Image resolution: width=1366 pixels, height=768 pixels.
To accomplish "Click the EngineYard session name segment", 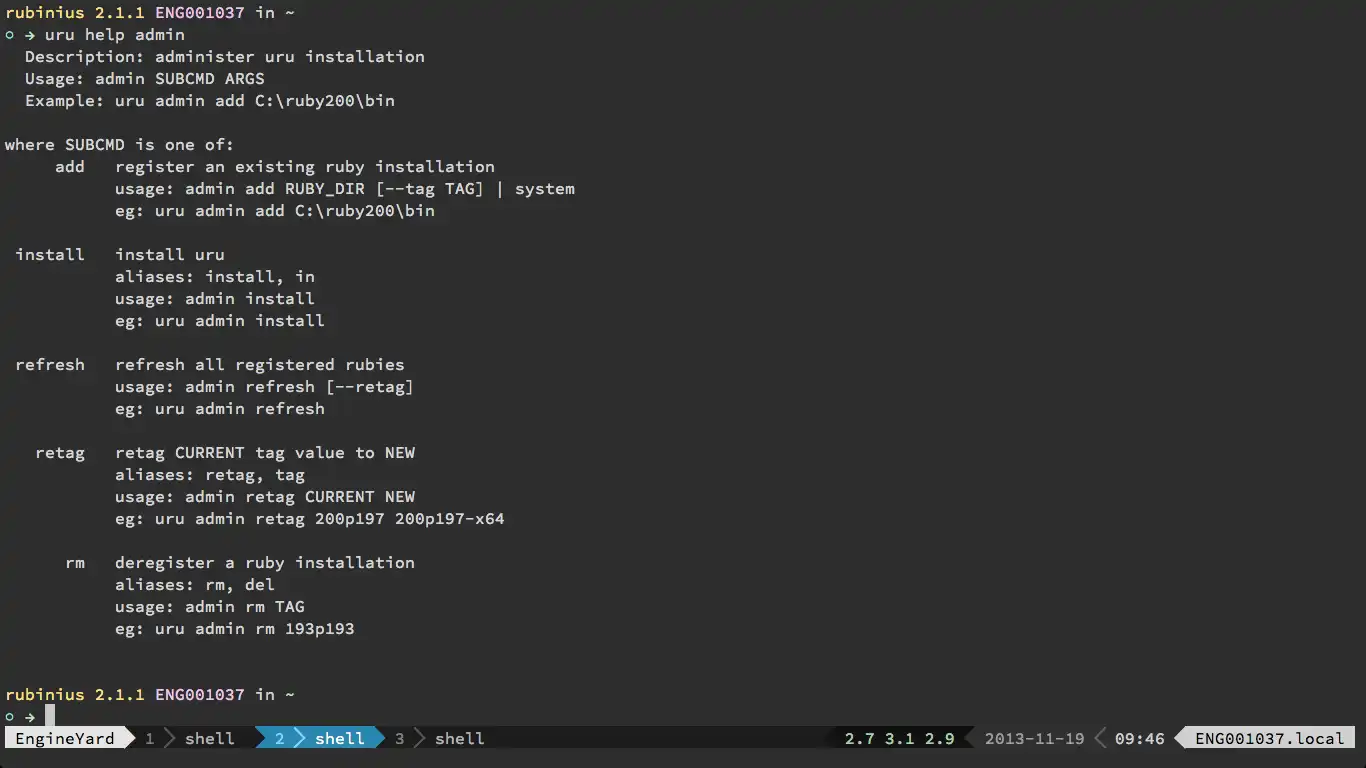I will click(65, 739).
